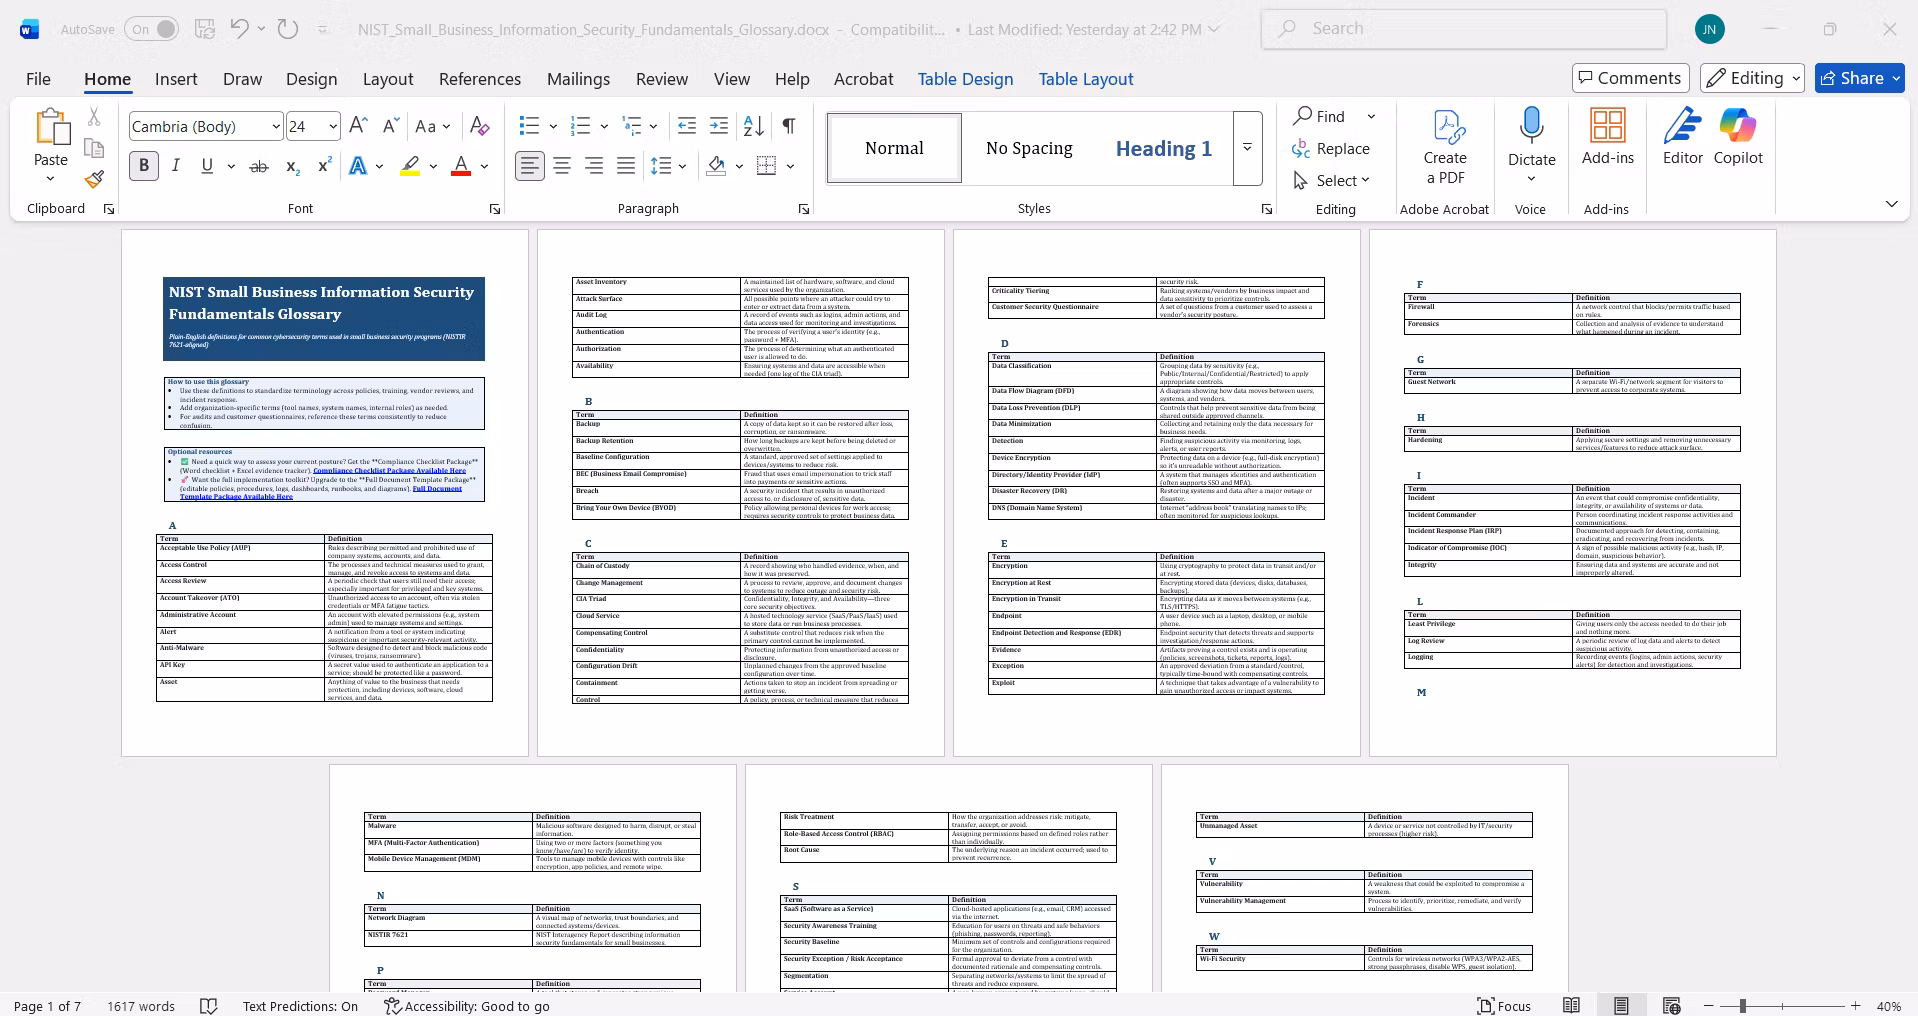Click the Replace button

coord(1331,148)
